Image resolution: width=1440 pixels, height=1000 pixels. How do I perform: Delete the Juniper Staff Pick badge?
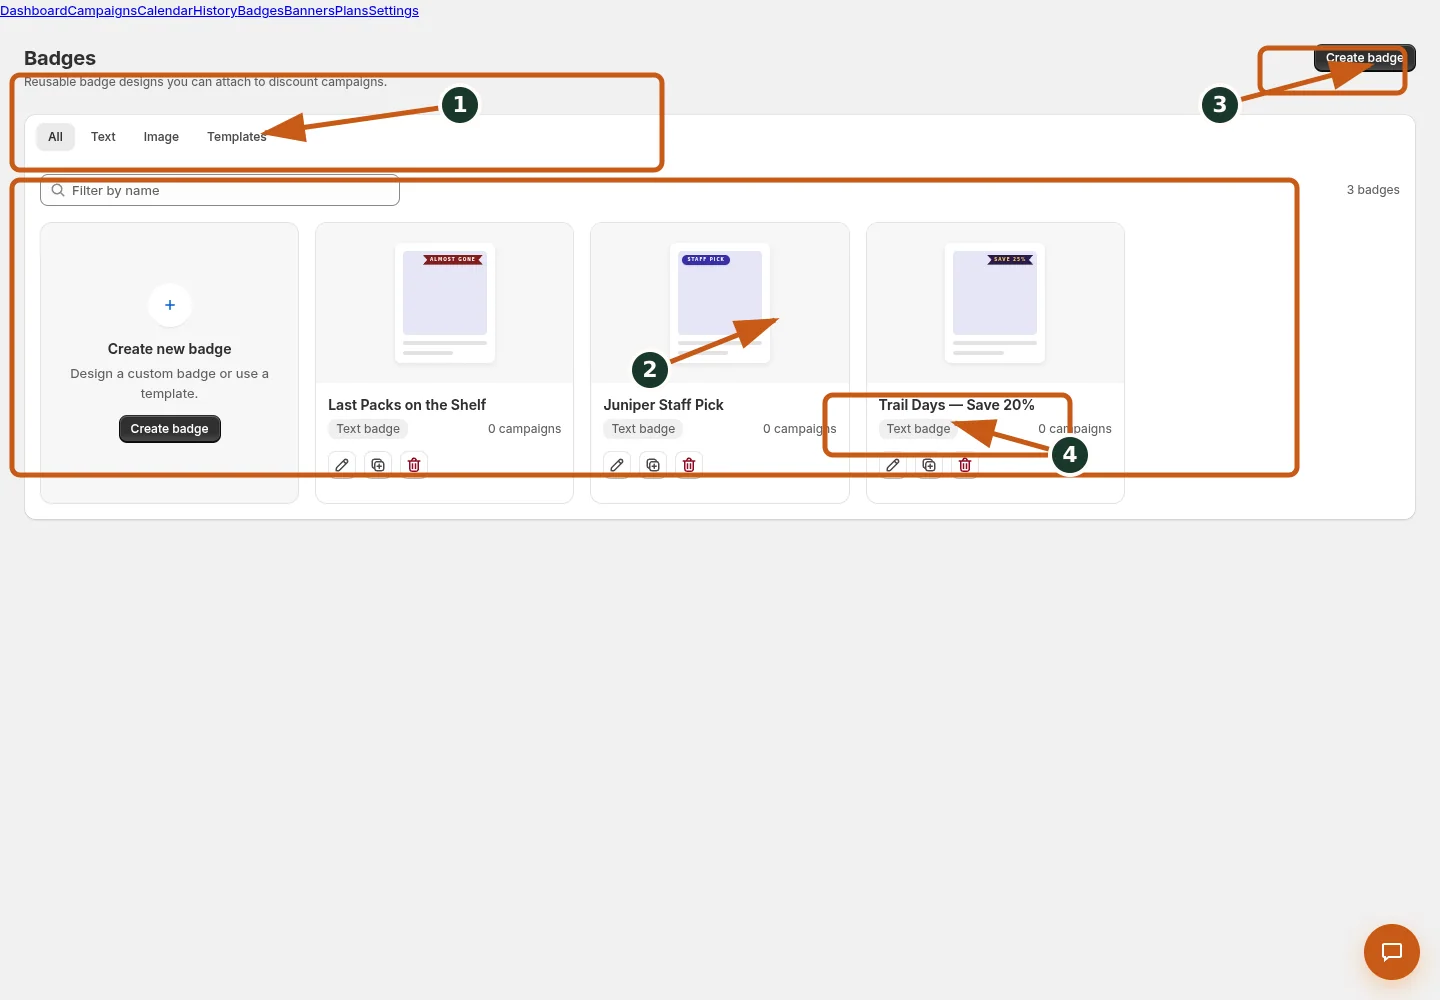tap(689, 465)
